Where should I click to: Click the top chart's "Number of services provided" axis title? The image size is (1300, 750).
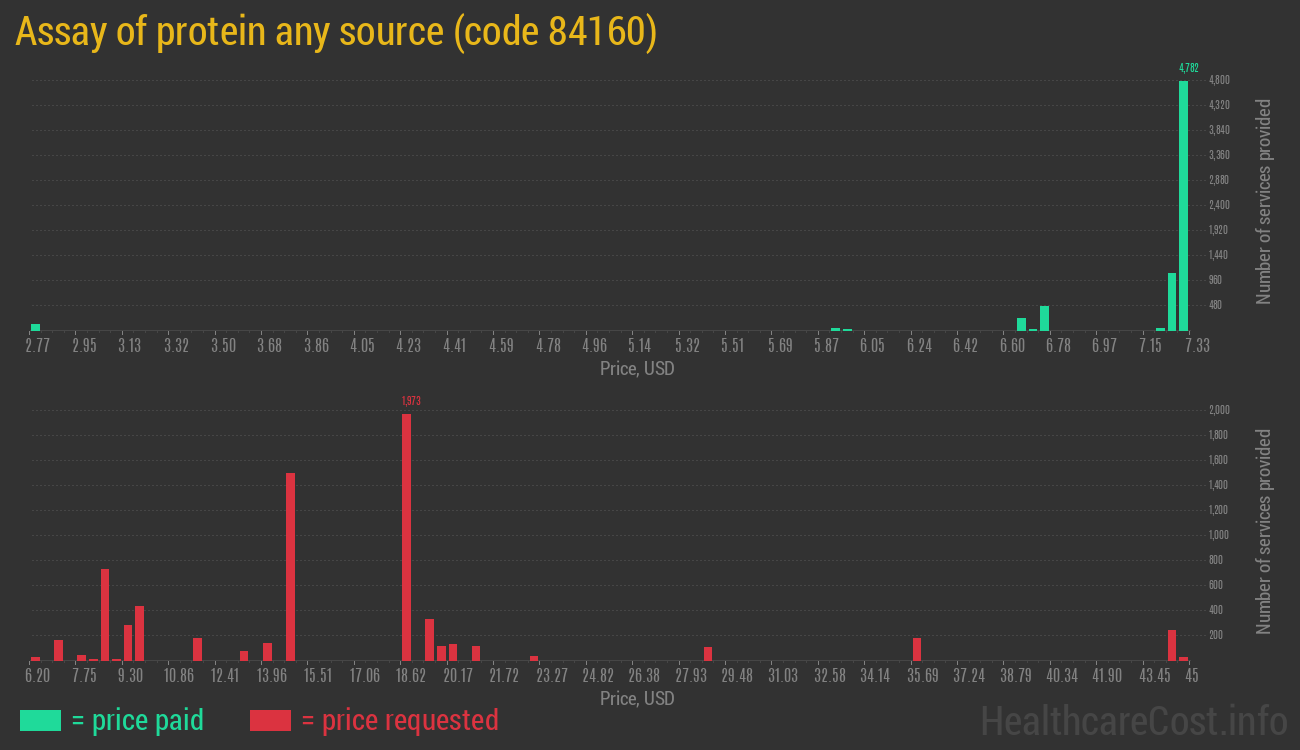[1263, 201]
